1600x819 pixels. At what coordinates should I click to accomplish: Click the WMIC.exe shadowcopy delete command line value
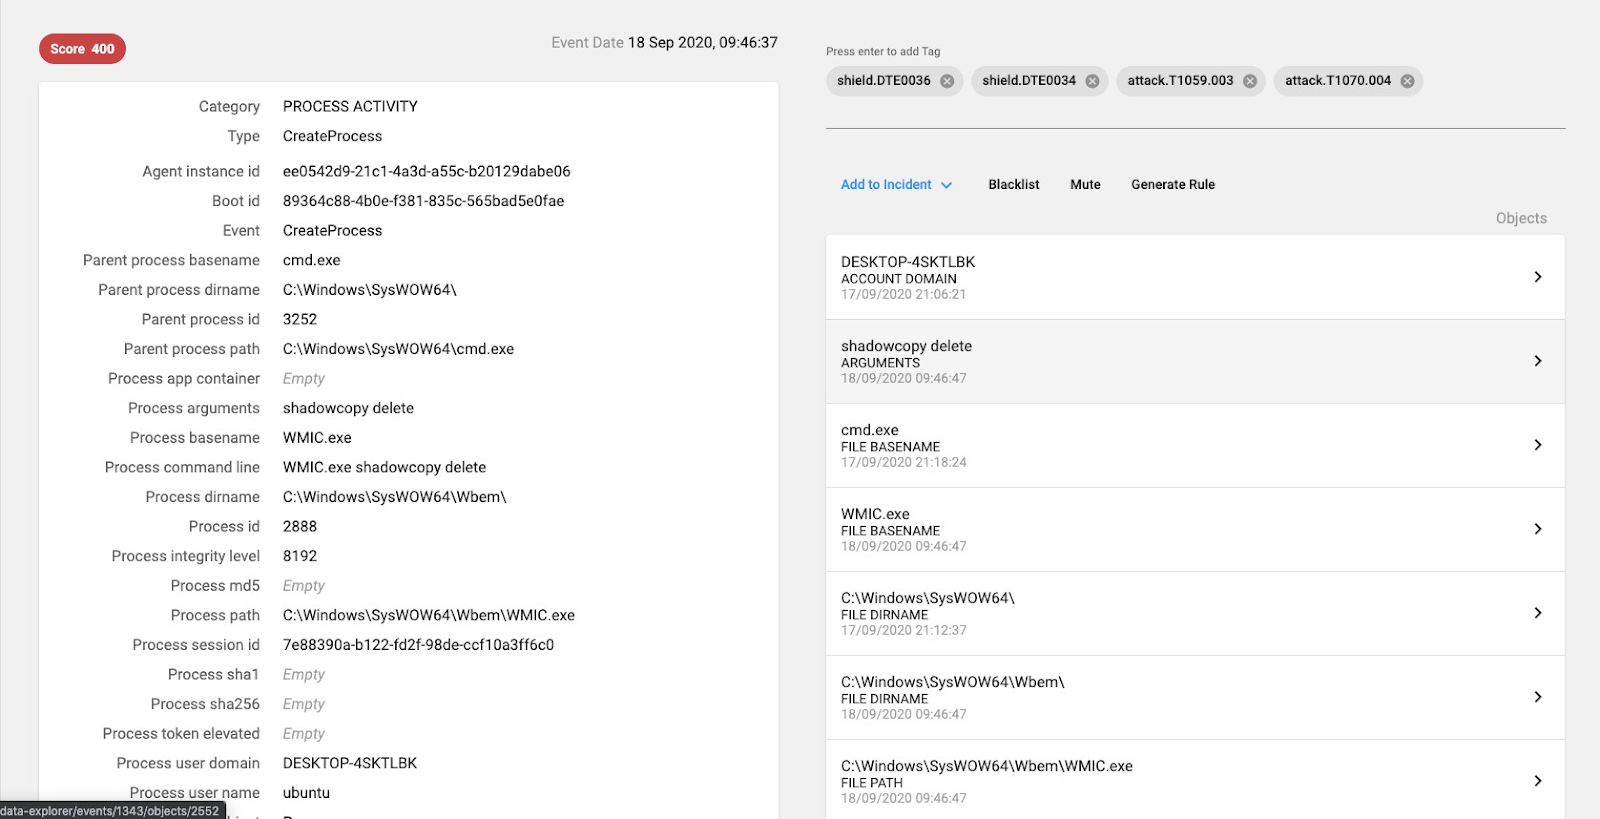tap(384, 468)
